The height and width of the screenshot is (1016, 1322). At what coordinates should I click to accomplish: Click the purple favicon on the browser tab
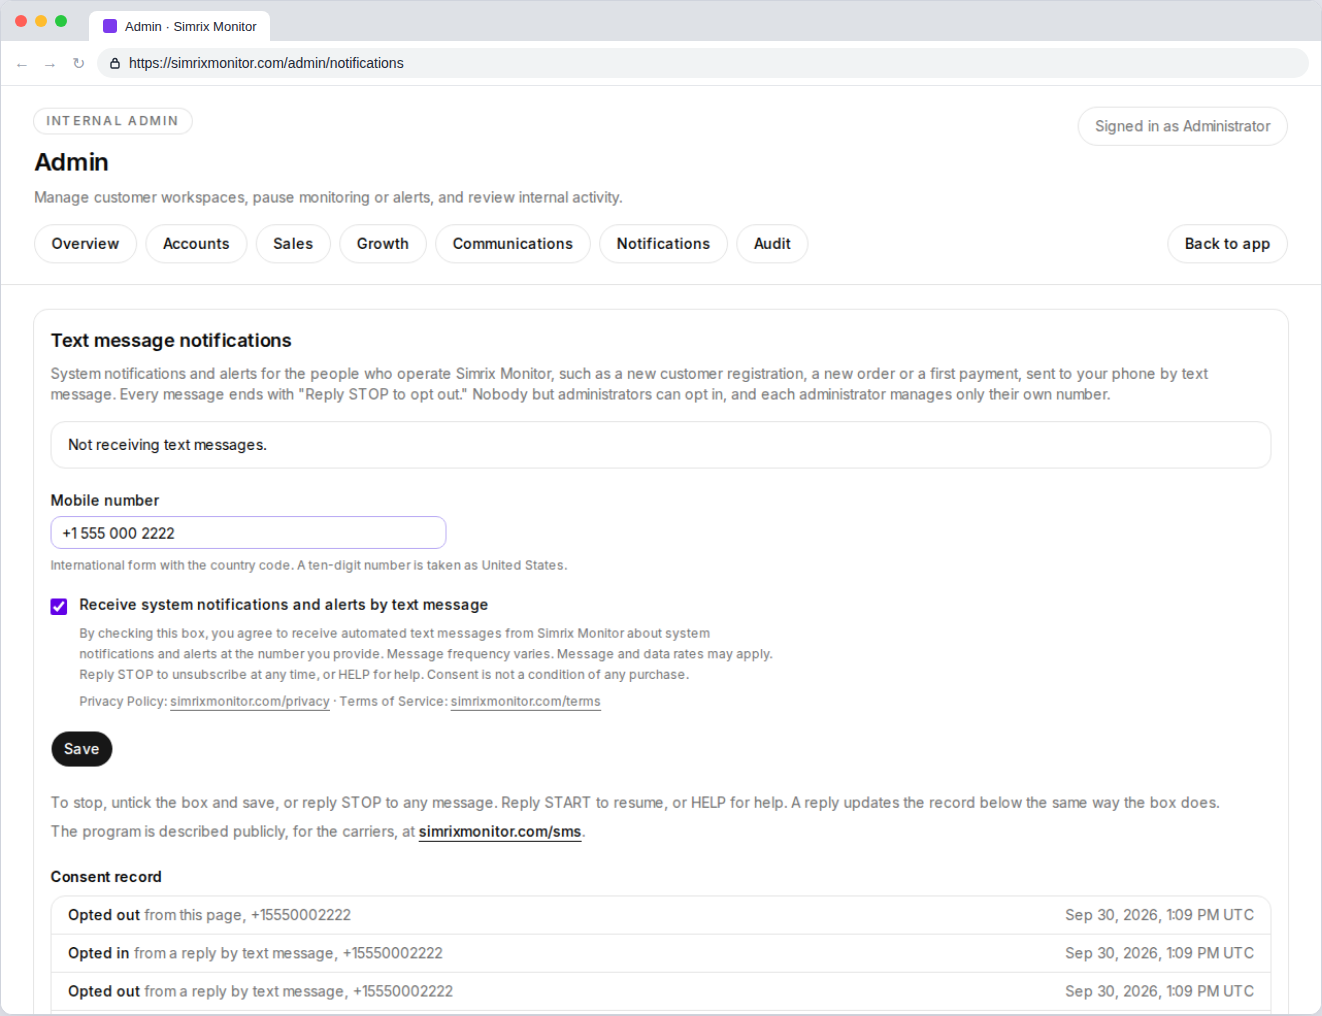tap(110, 26)
